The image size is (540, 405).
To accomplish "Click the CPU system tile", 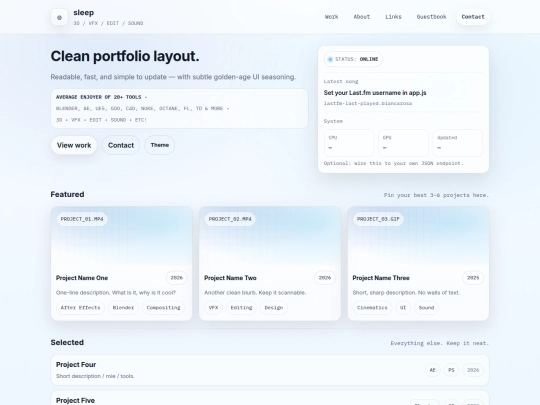I will tap(349, 143).
